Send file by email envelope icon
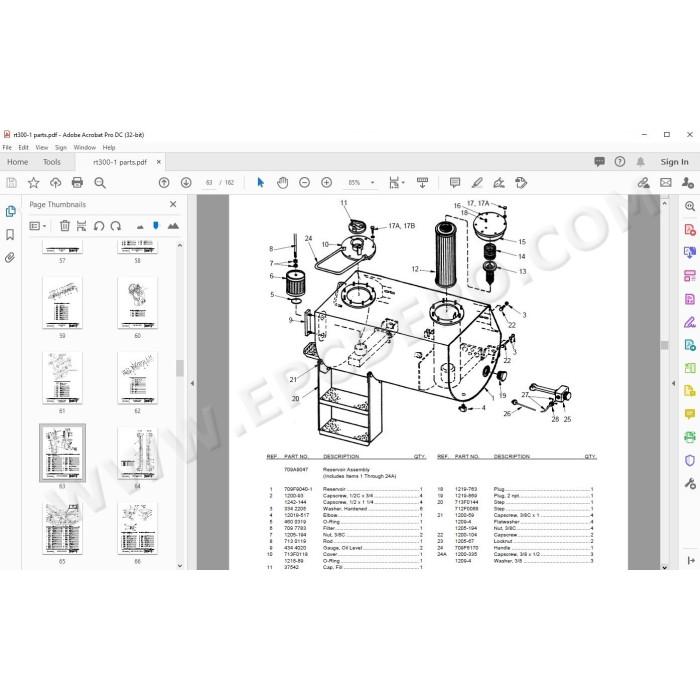700x700 pixels. 665,183
